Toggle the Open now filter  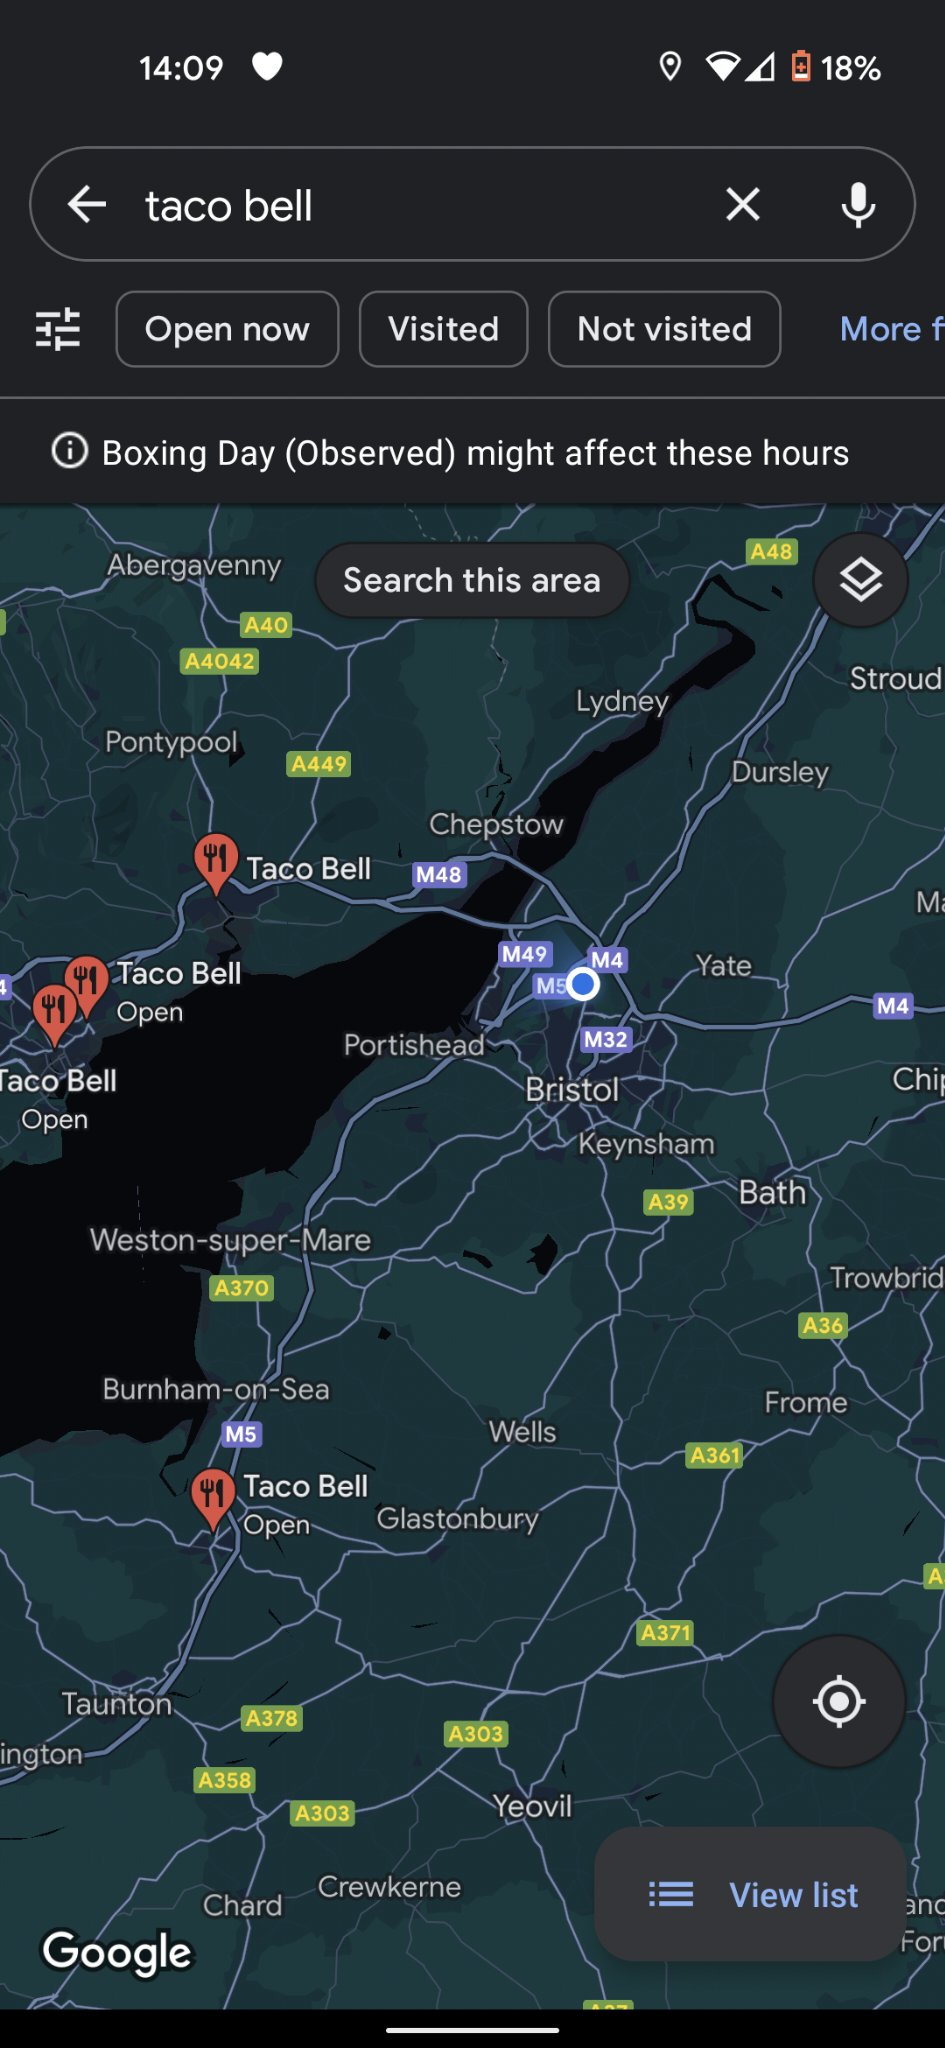(227, 329)
